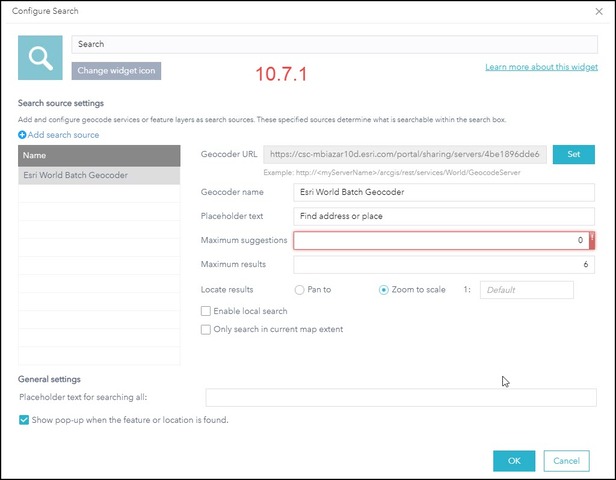Uncheck Show pop-up when feature is found
616x480 pixels.
(24, 420)
